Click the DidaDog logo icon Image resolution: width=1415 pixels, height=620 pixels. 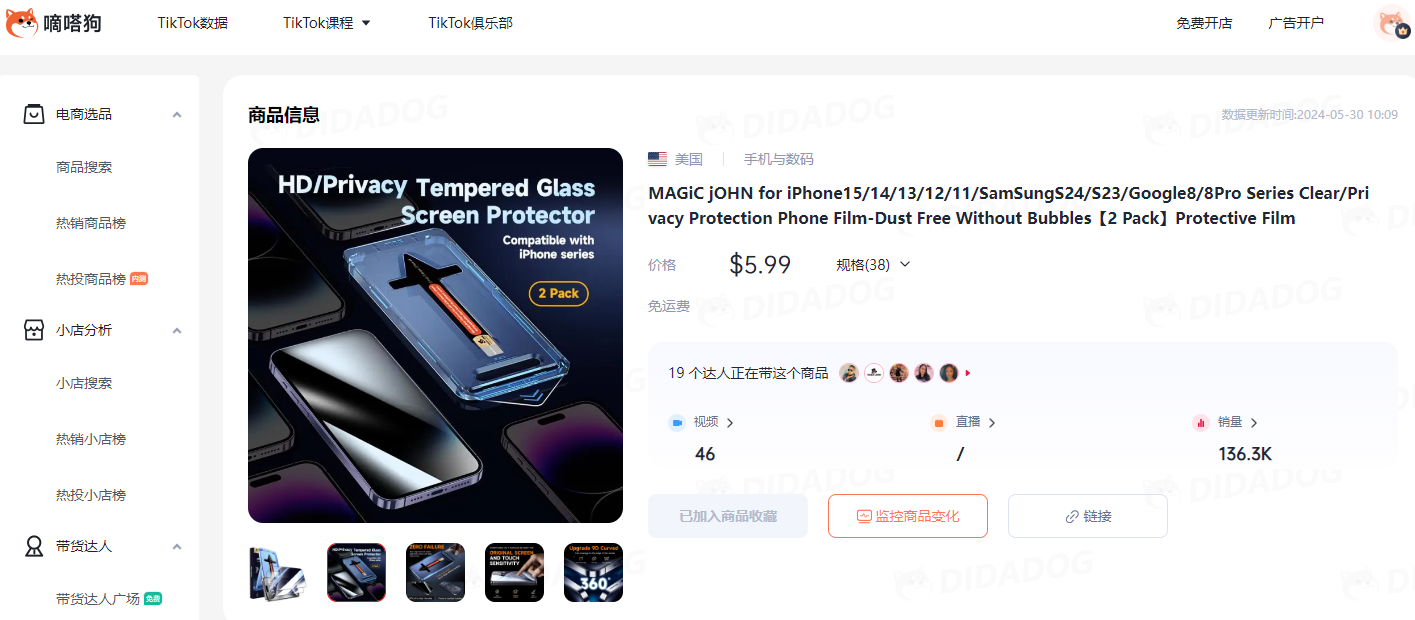[22, 23]
